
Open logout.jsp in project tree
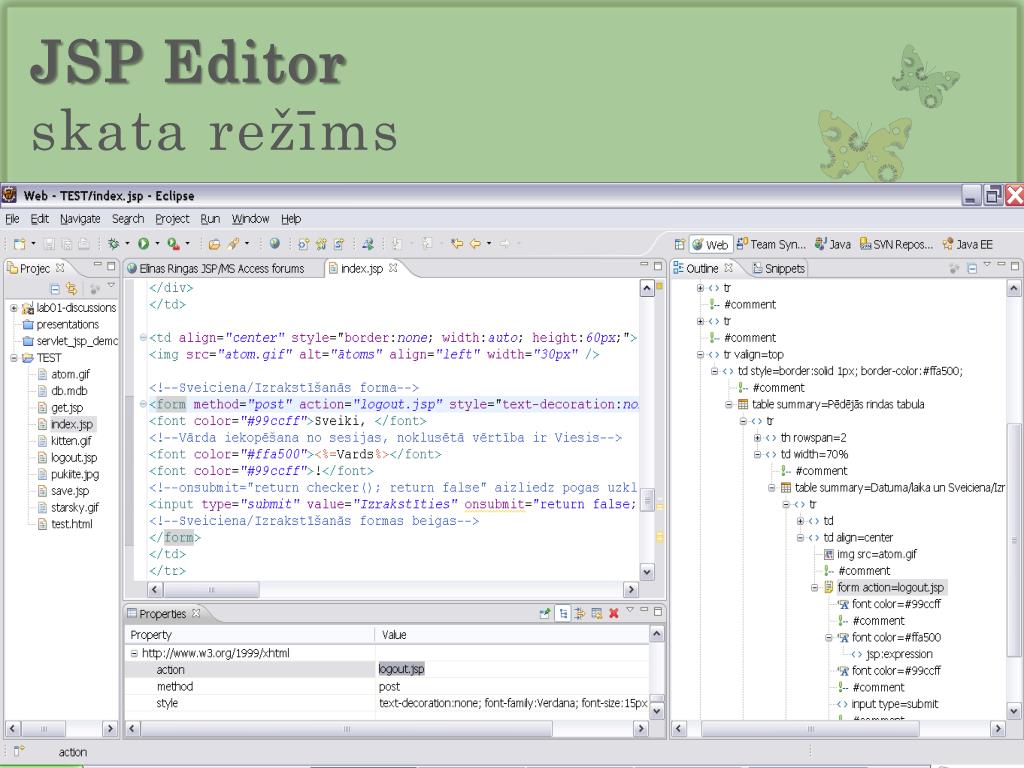74,458
